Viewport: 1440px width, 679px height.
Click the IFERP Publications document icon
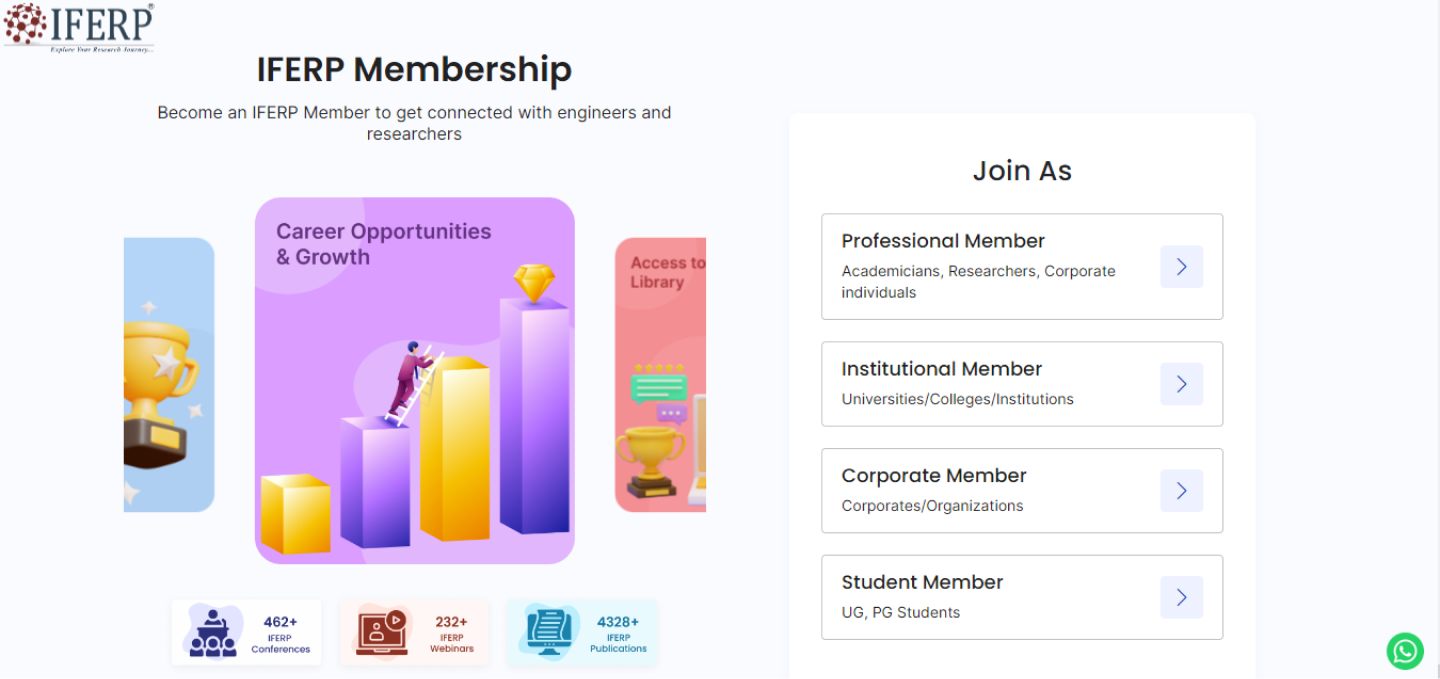(549, 632)
